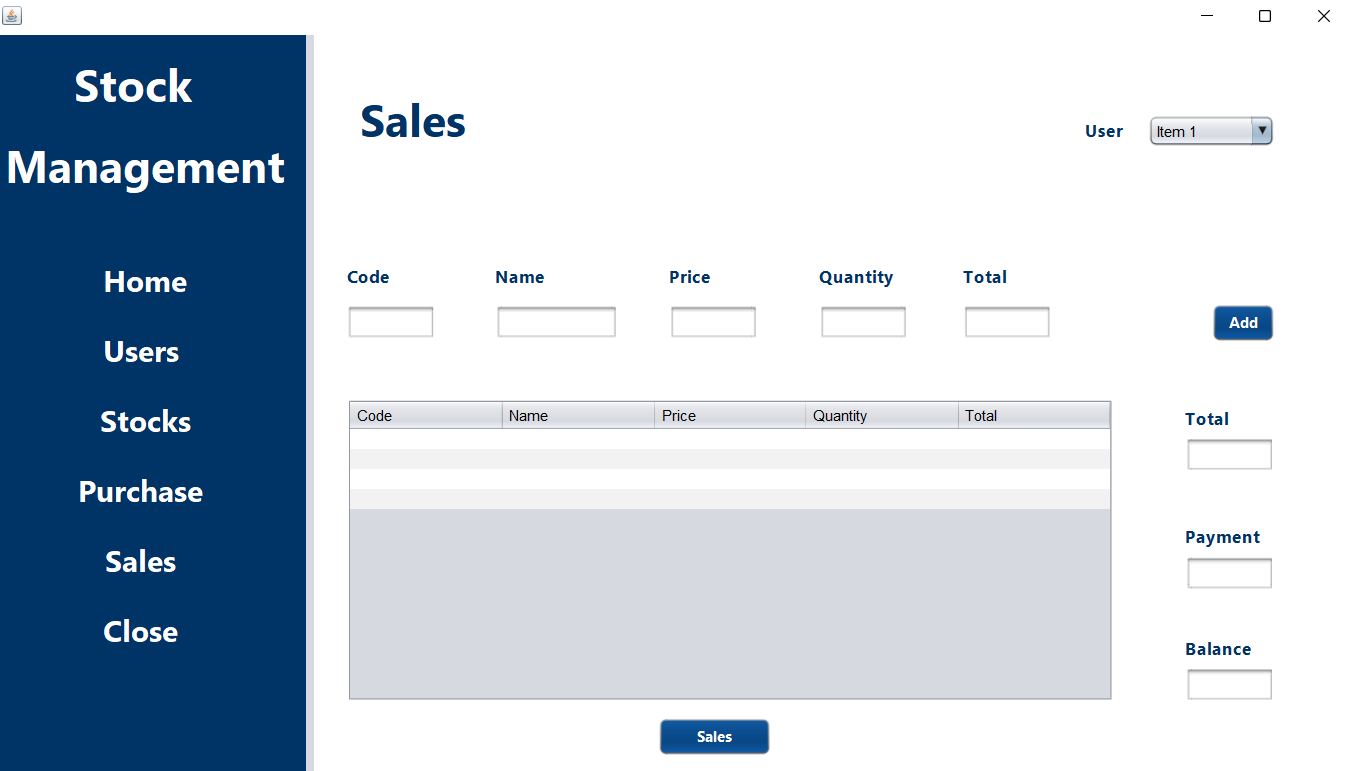Image resolution: width=1345 pixels, height=771 pixels.
Task: Select the Name input field
Action: pyautogui.click(x=556, y=321)
